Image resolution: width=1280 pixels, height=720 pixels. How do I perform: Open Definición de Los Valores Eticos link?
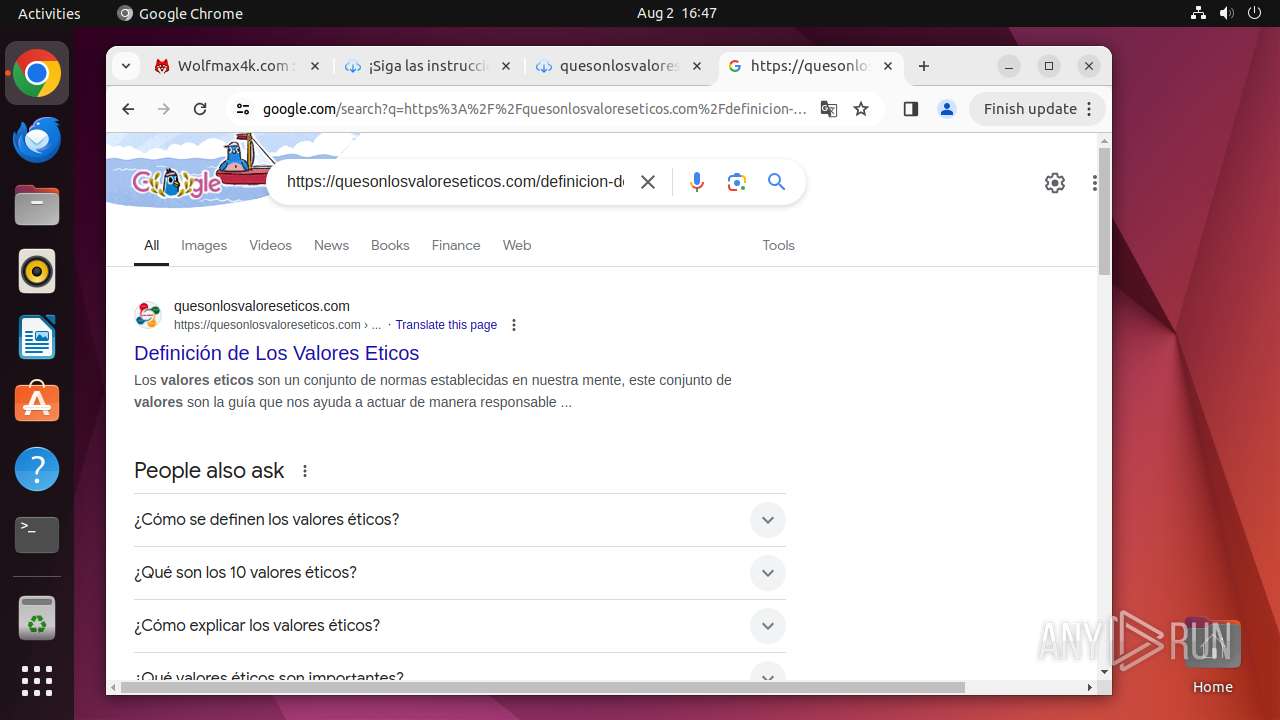coord(276,353)
